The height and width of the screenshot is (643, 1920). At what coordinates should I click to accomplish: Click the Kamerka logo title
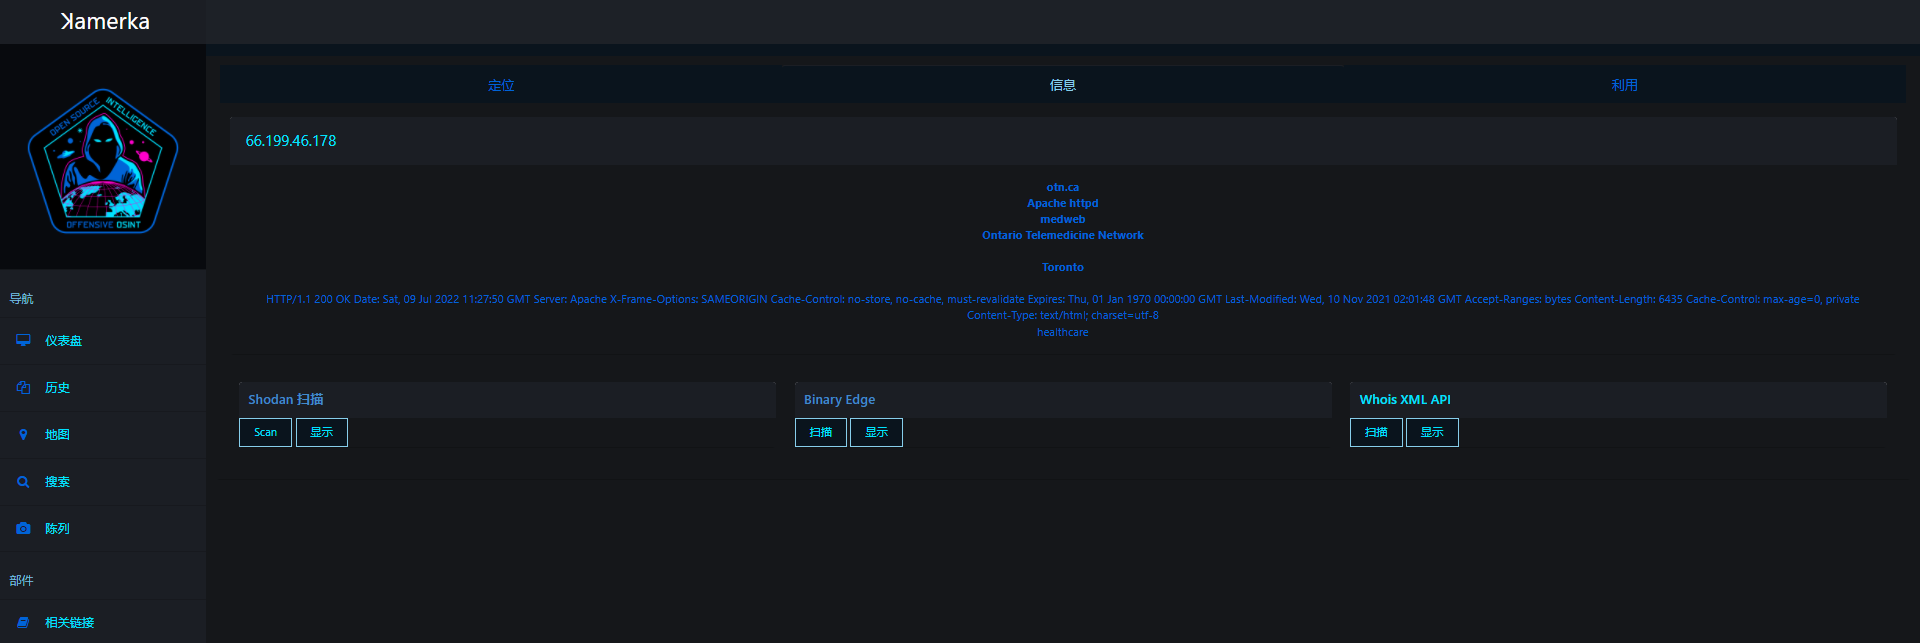[104, 21]
